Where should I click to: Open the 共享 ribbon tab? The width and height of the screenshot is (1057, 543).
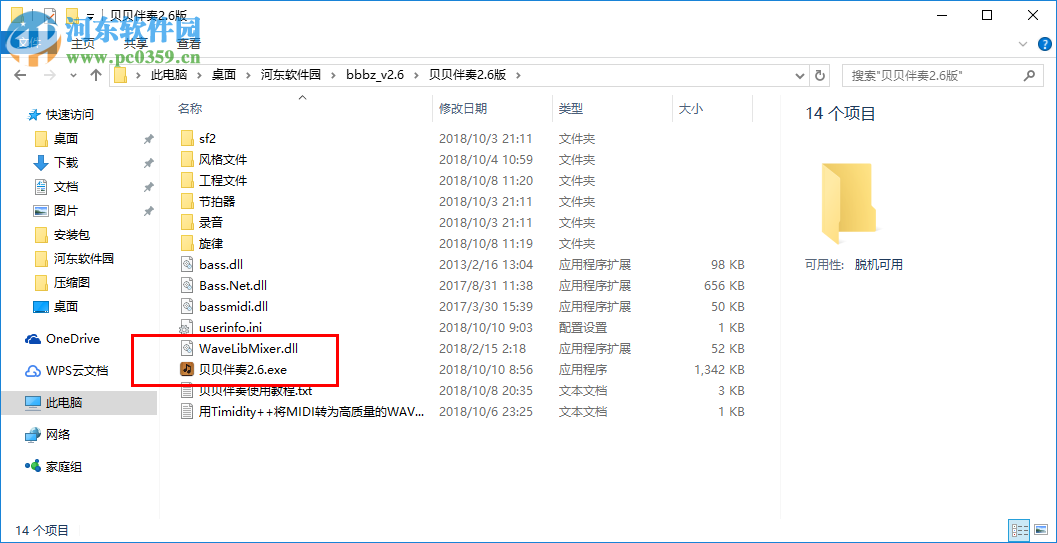click(x=136, y=44)
